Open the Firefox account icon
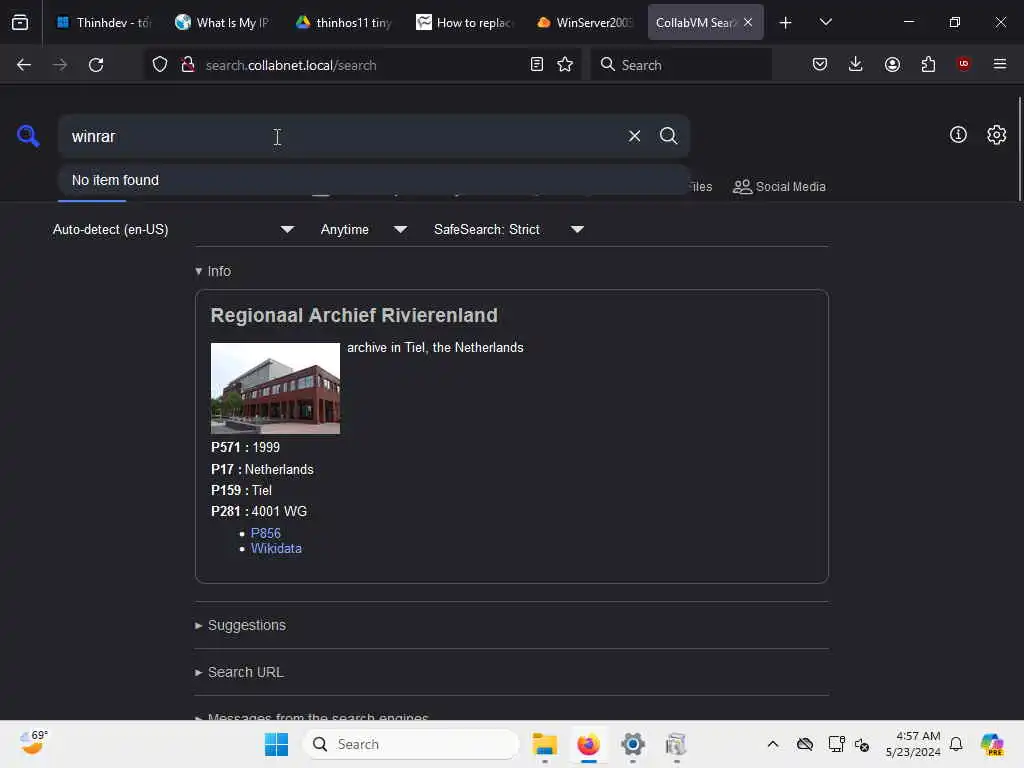The width and height of the screenshot is (1024, 768). click(892, 64)
